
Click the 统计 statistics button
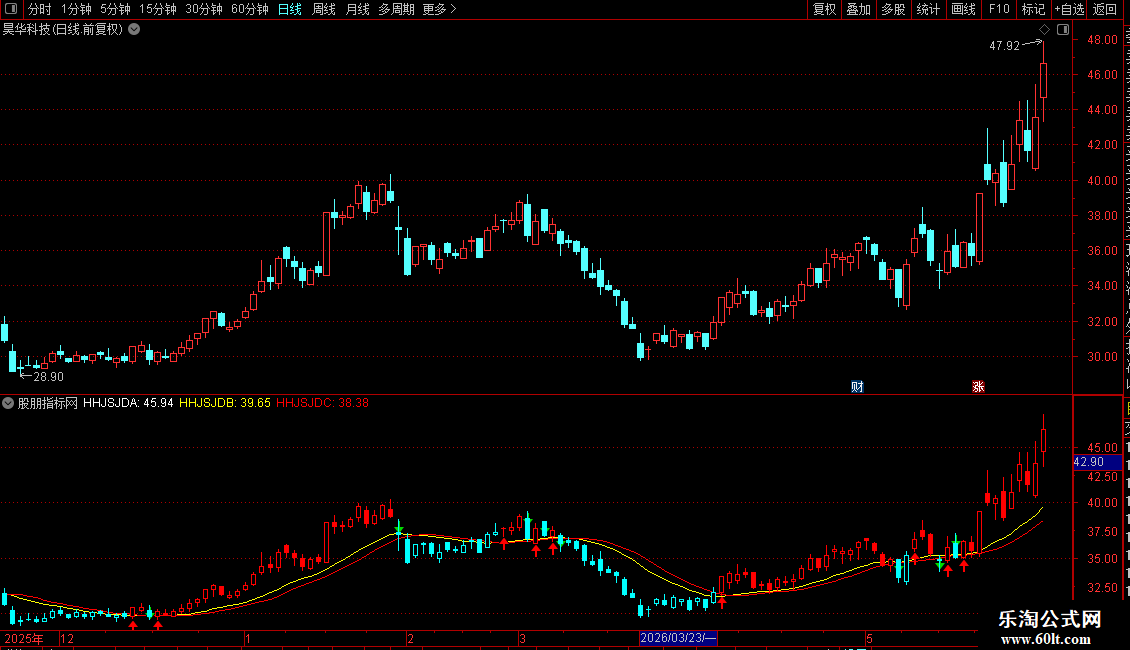point(928,9)
